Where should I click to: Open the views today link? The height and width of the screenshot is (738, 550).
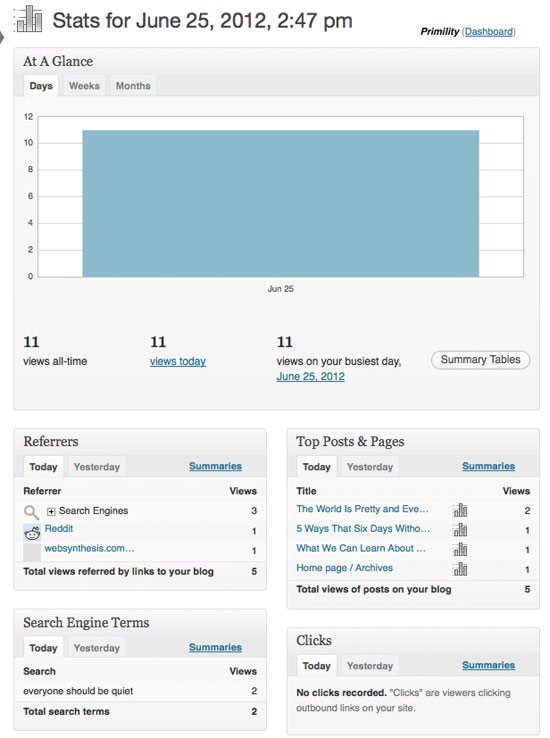click(178, 361)
